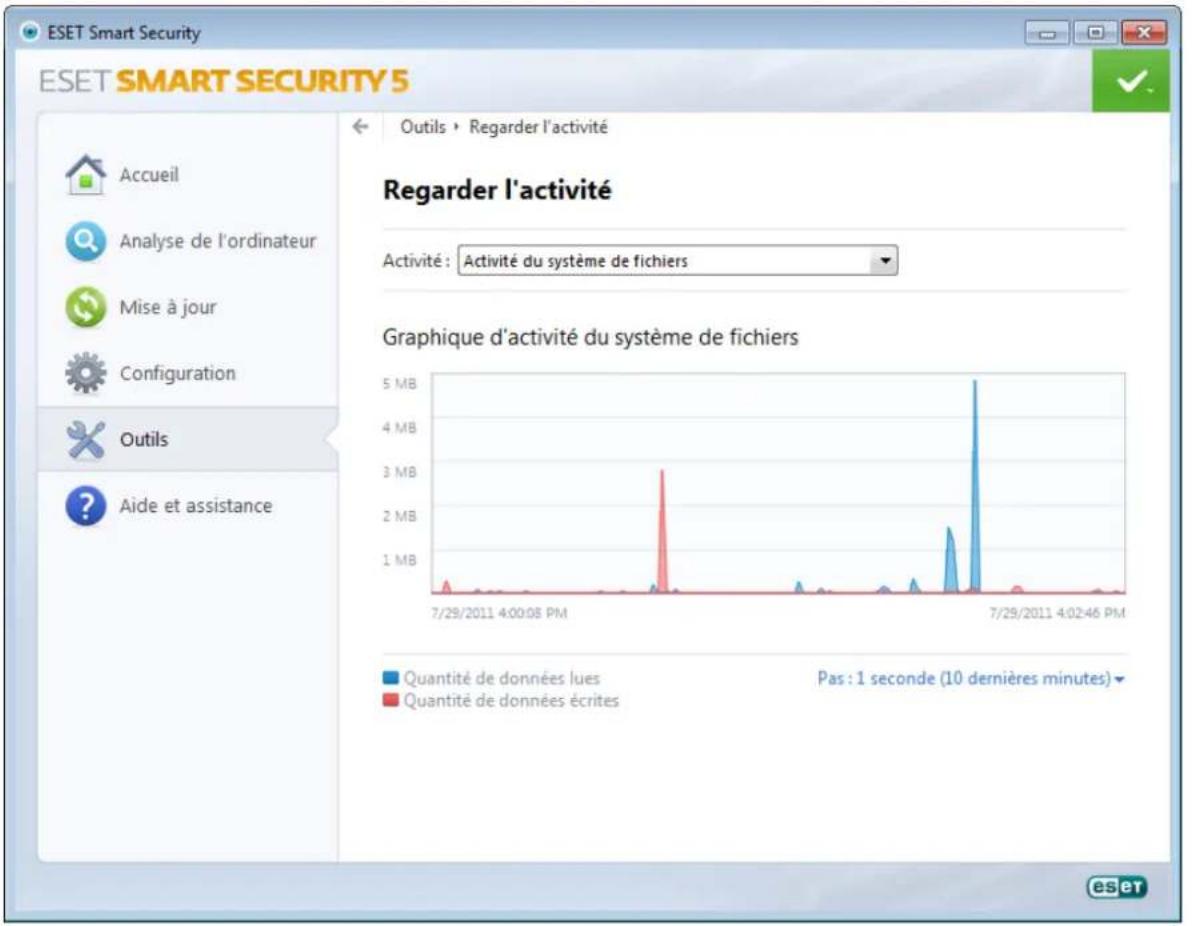Close the ESET Smart Security window
The height and width of the screenshot is (926, 1192).
(x=1143, y=33)
